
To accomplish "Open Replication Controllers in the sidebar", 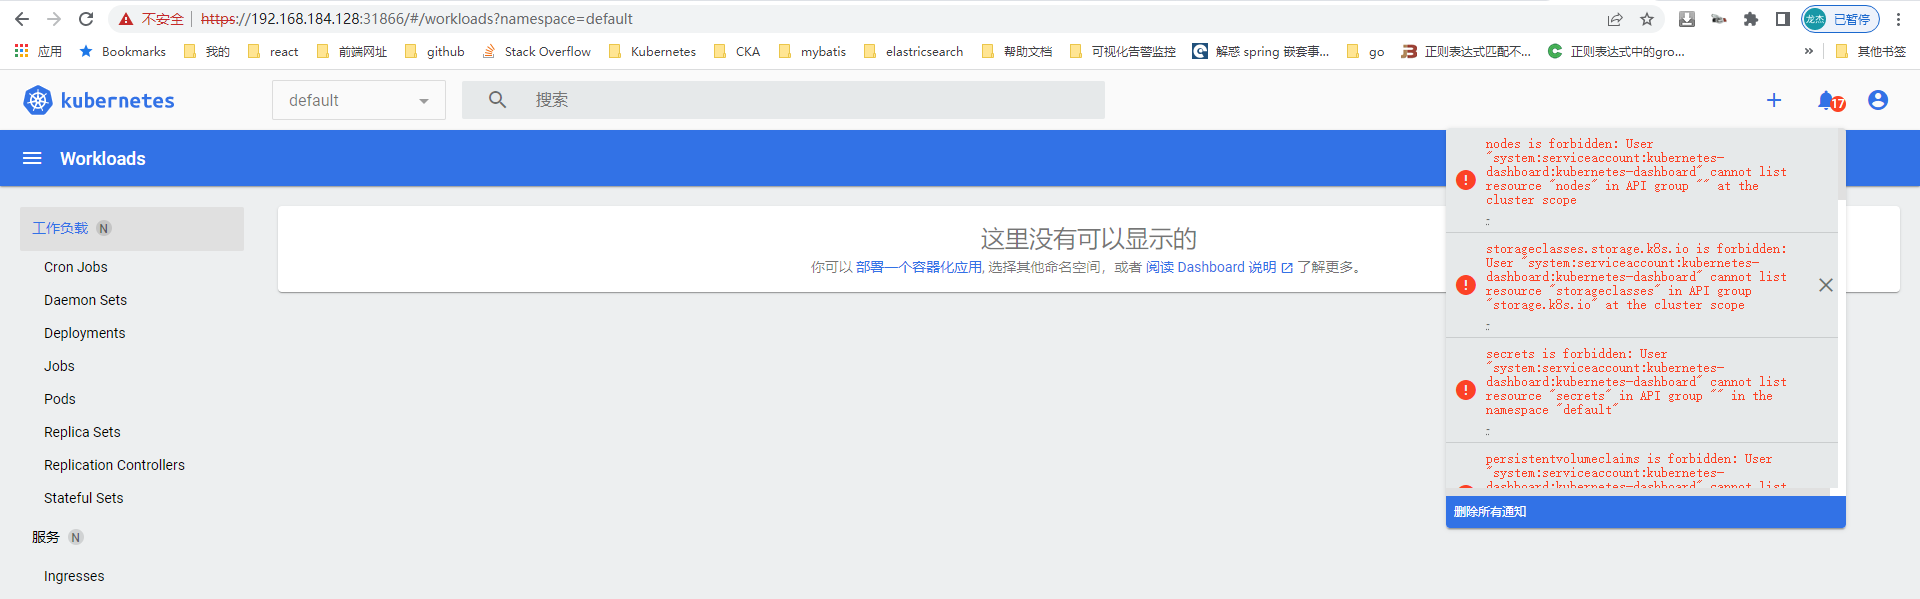I will (114, 465).
